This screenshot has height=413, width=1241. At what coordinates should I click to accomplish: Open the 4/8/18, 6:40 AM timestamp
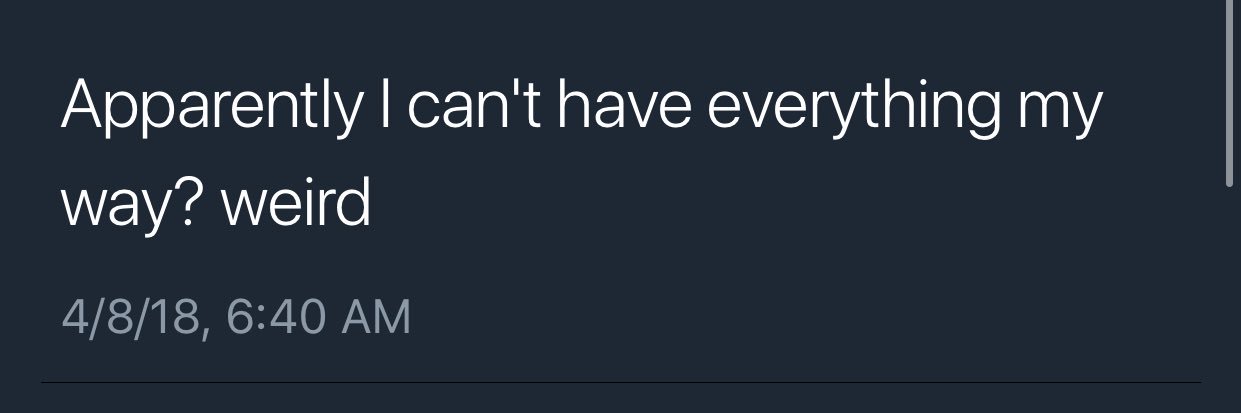pyautogui.click(x=235, y=317)
